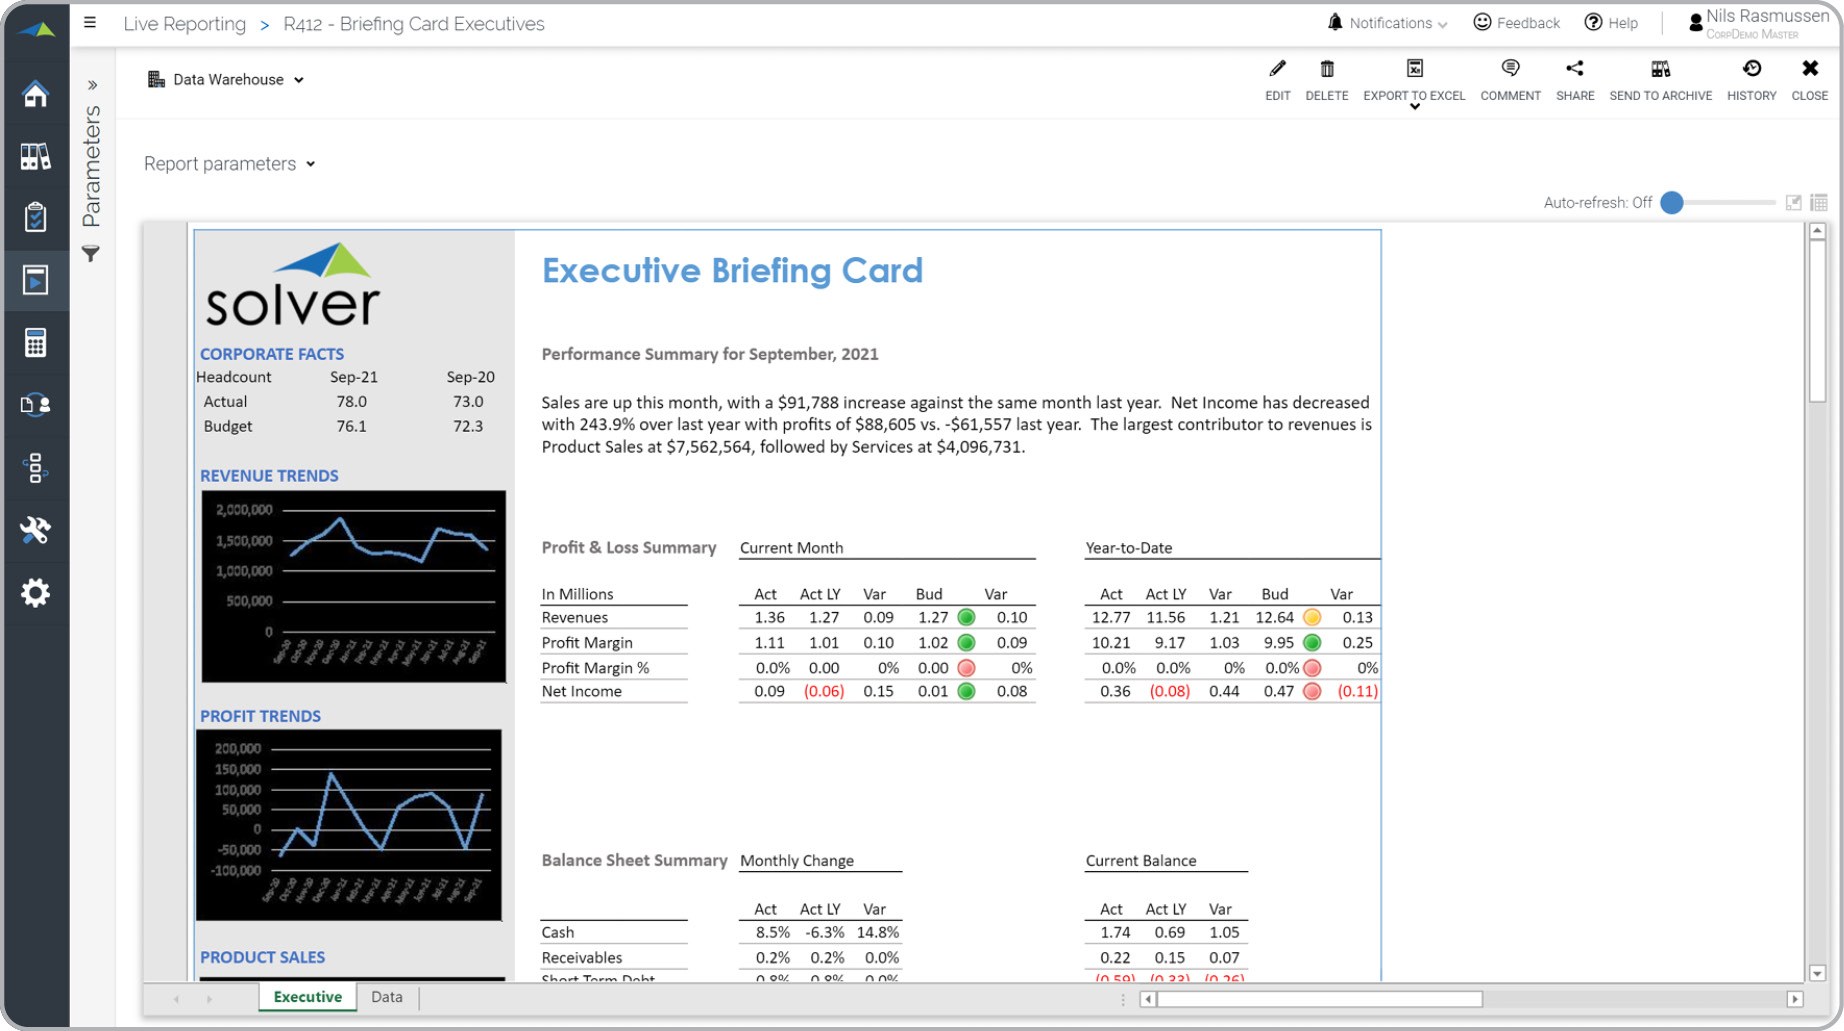Expand the Data Warehouse dropdown
Viewport: 1844px width, 1031px height.
(x=226, y=80)
